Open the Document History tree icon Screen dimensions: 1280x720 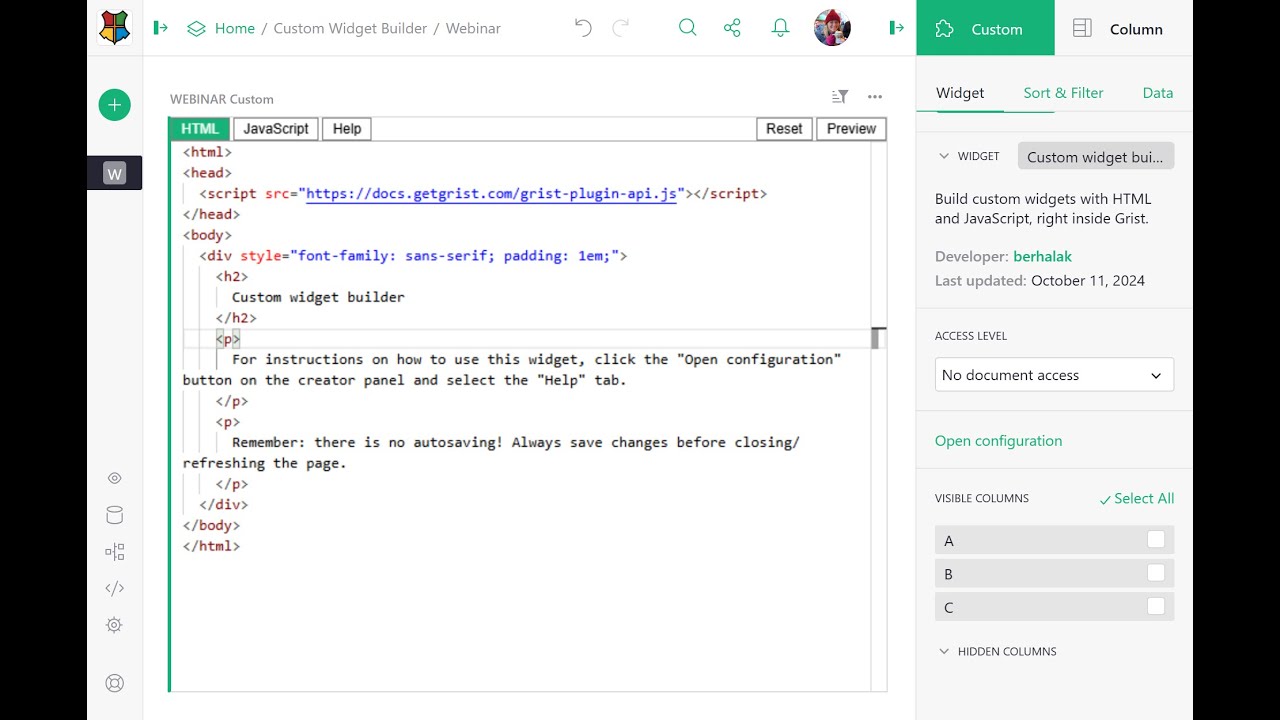click(115, 551)
